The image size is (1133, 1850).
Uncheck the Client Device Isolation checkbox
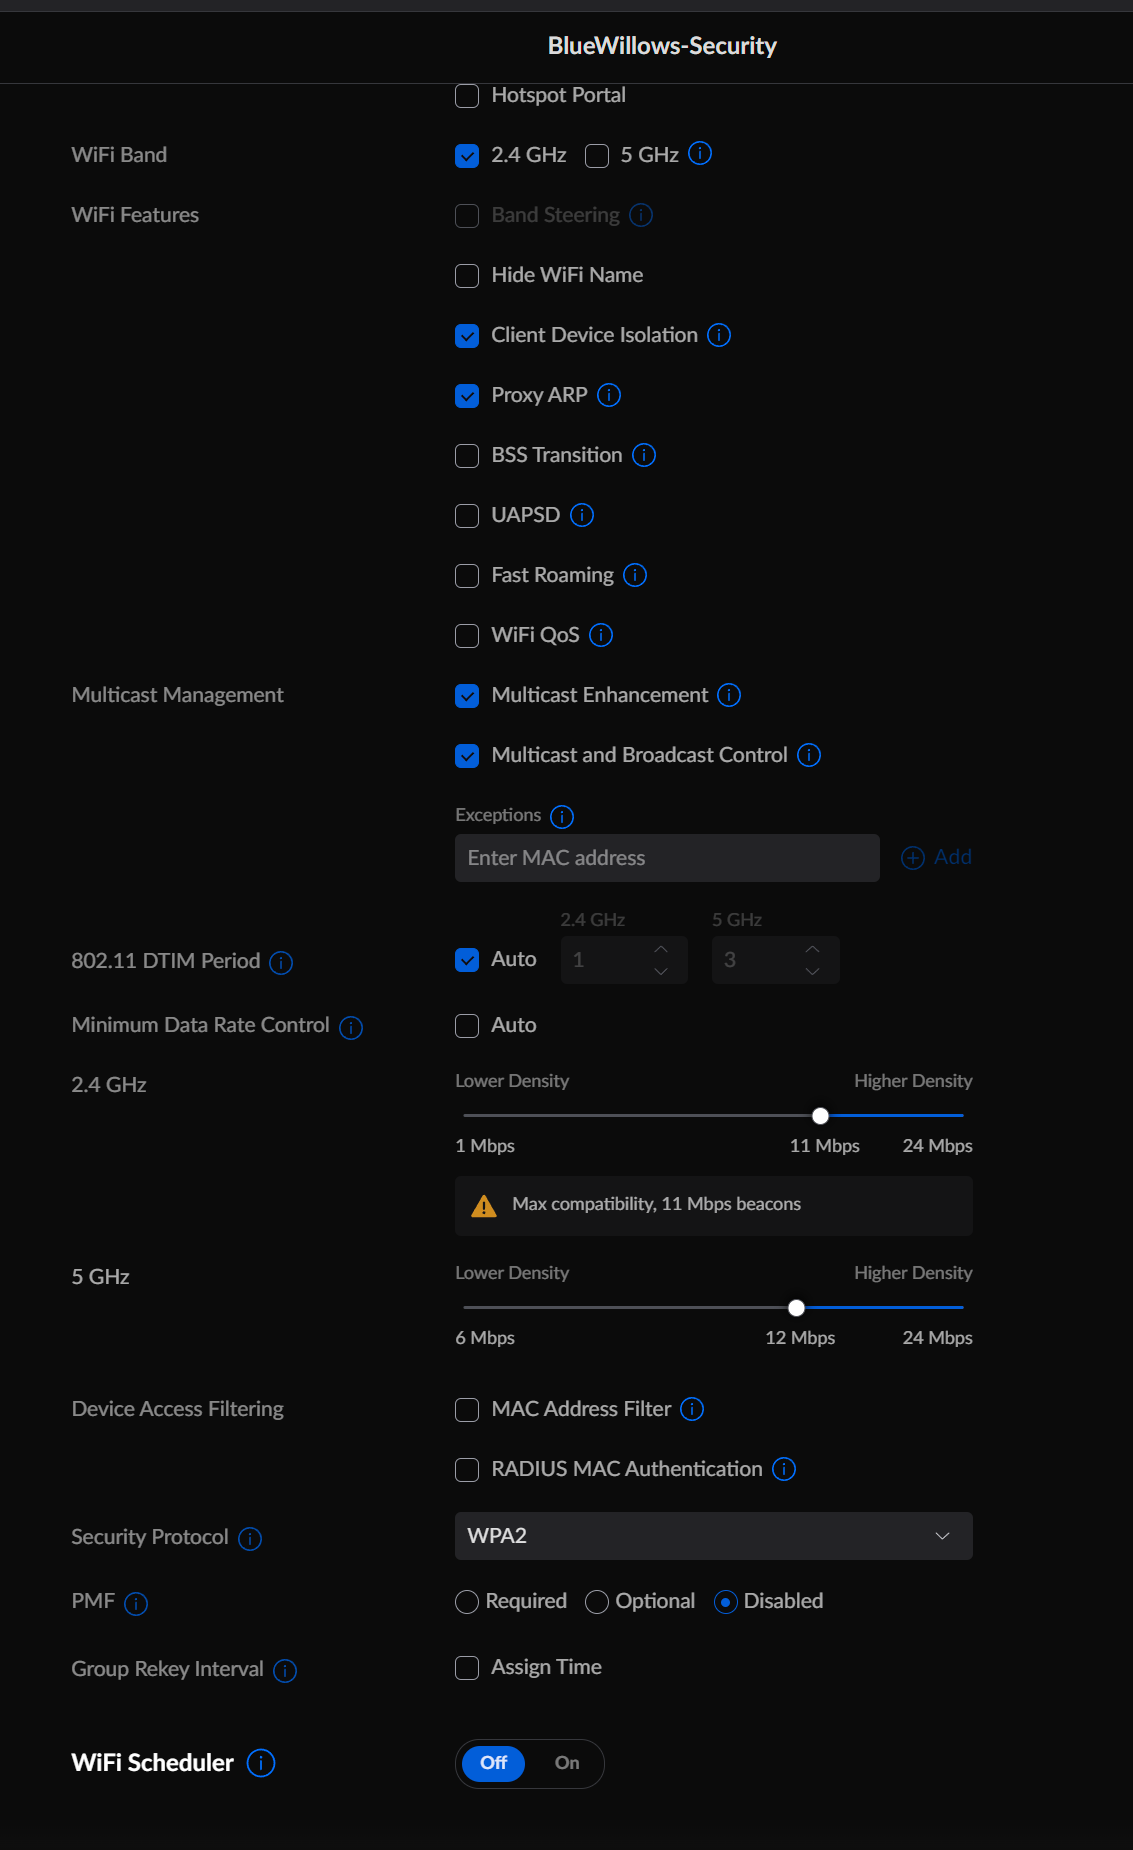[x=467, y=336]
